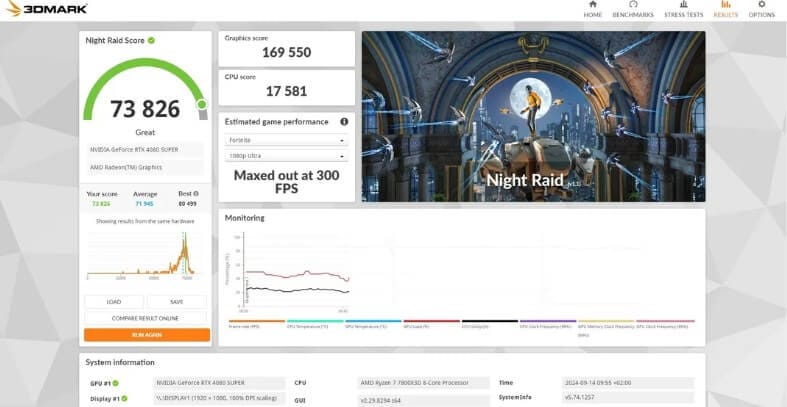This screenshot has width=787, height=407.
Task: Click the CPU score value 17 581
Action: 287,91
